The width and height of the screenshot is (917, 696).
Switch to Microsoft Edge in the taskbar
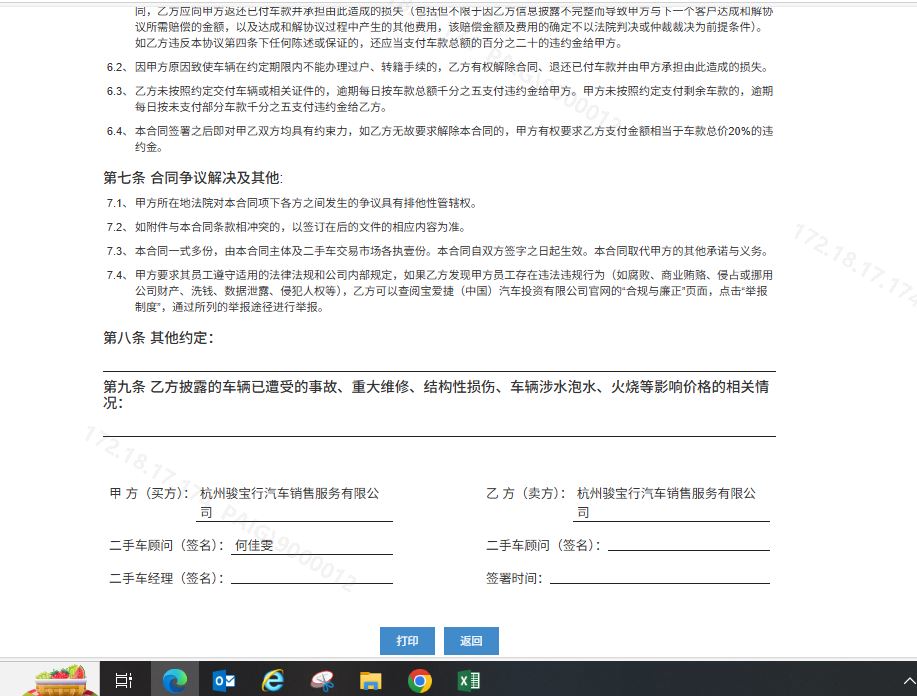pyautogui.click(x=174, y=680)
